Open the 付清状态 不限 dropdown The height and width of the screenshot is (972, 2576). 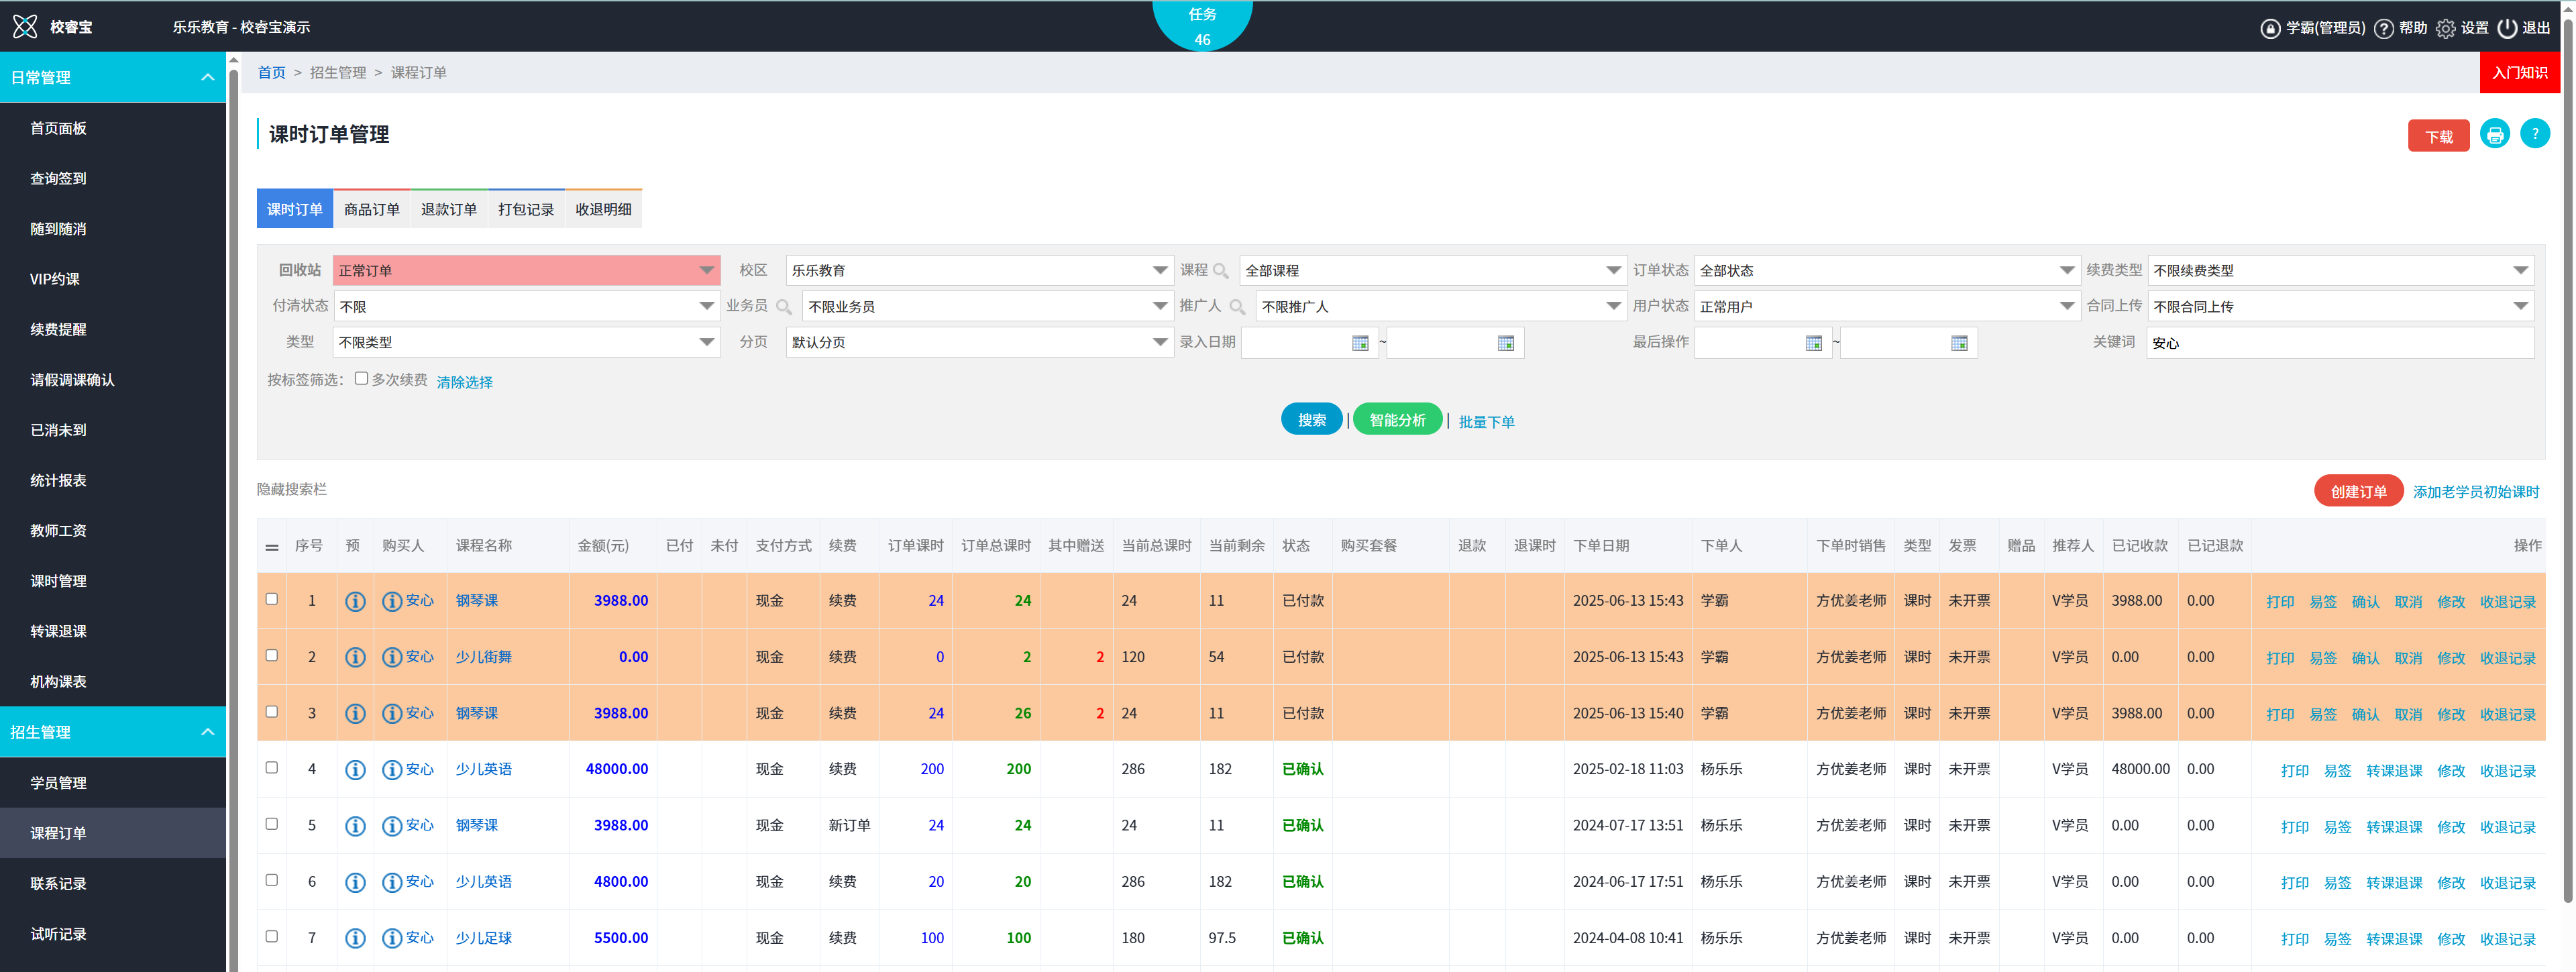(526, 307)
